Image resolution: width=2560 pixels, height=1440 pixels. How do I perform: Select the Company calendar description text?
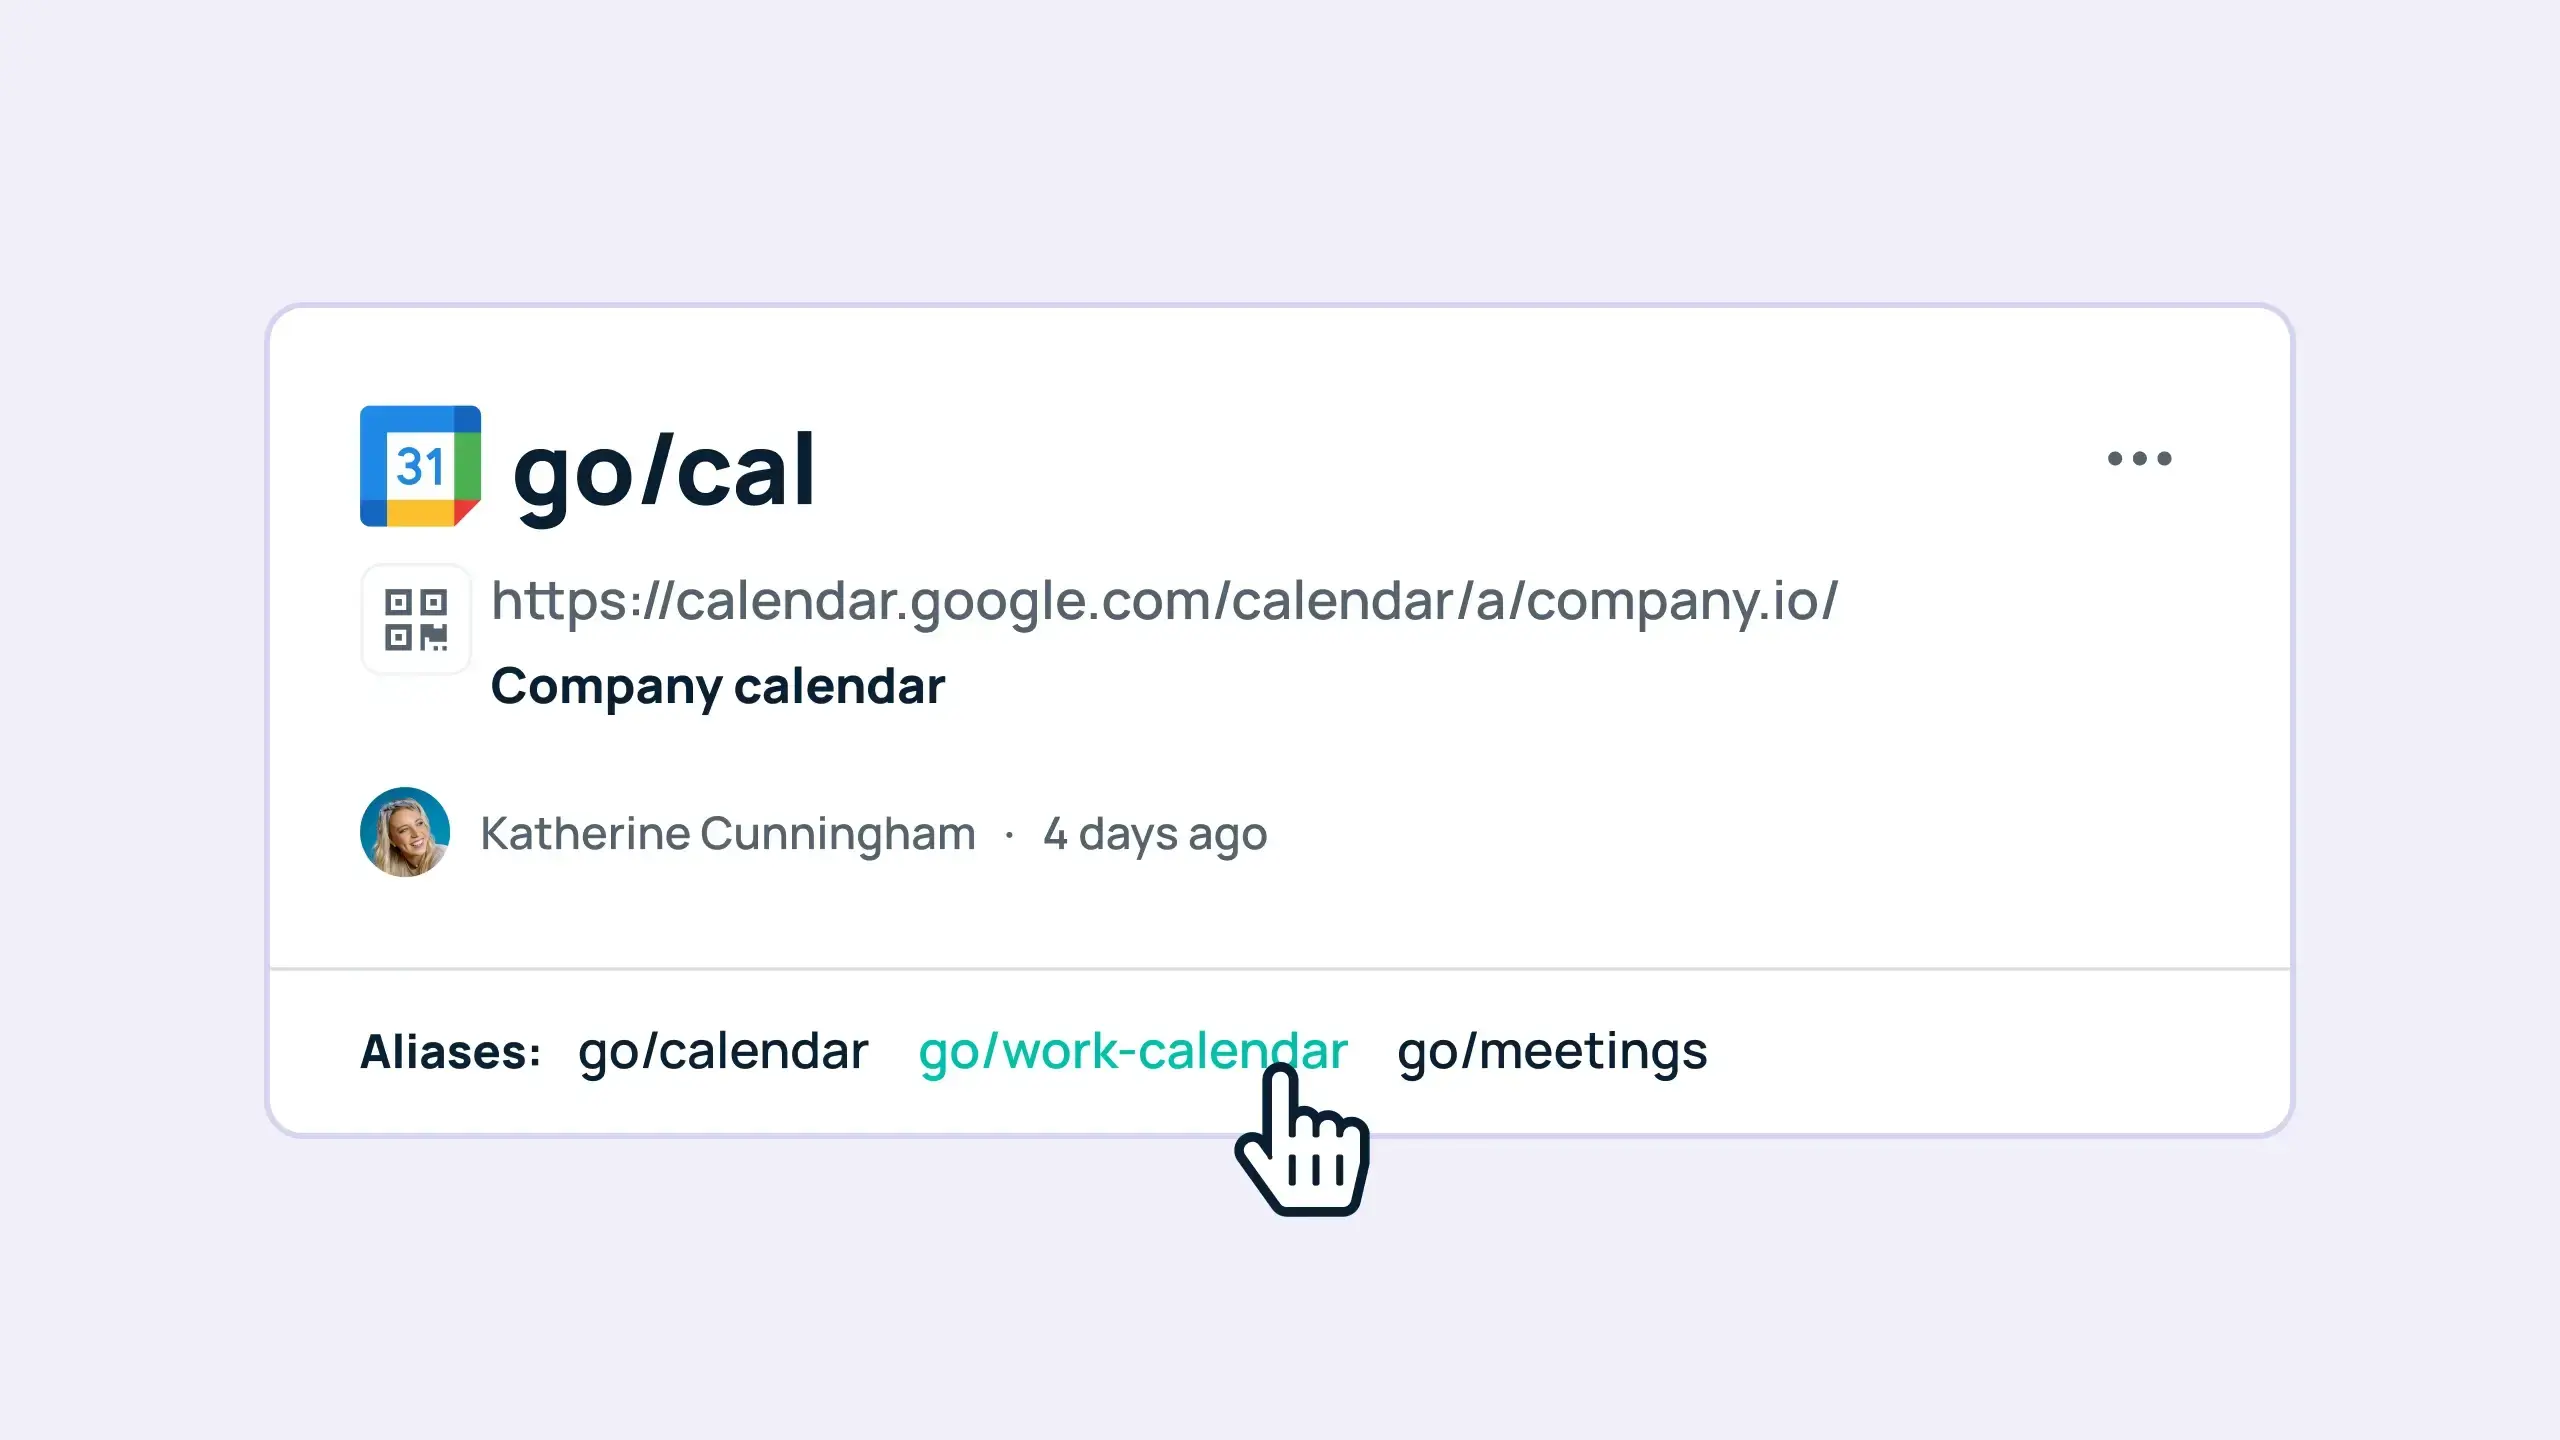pos(717,686)
